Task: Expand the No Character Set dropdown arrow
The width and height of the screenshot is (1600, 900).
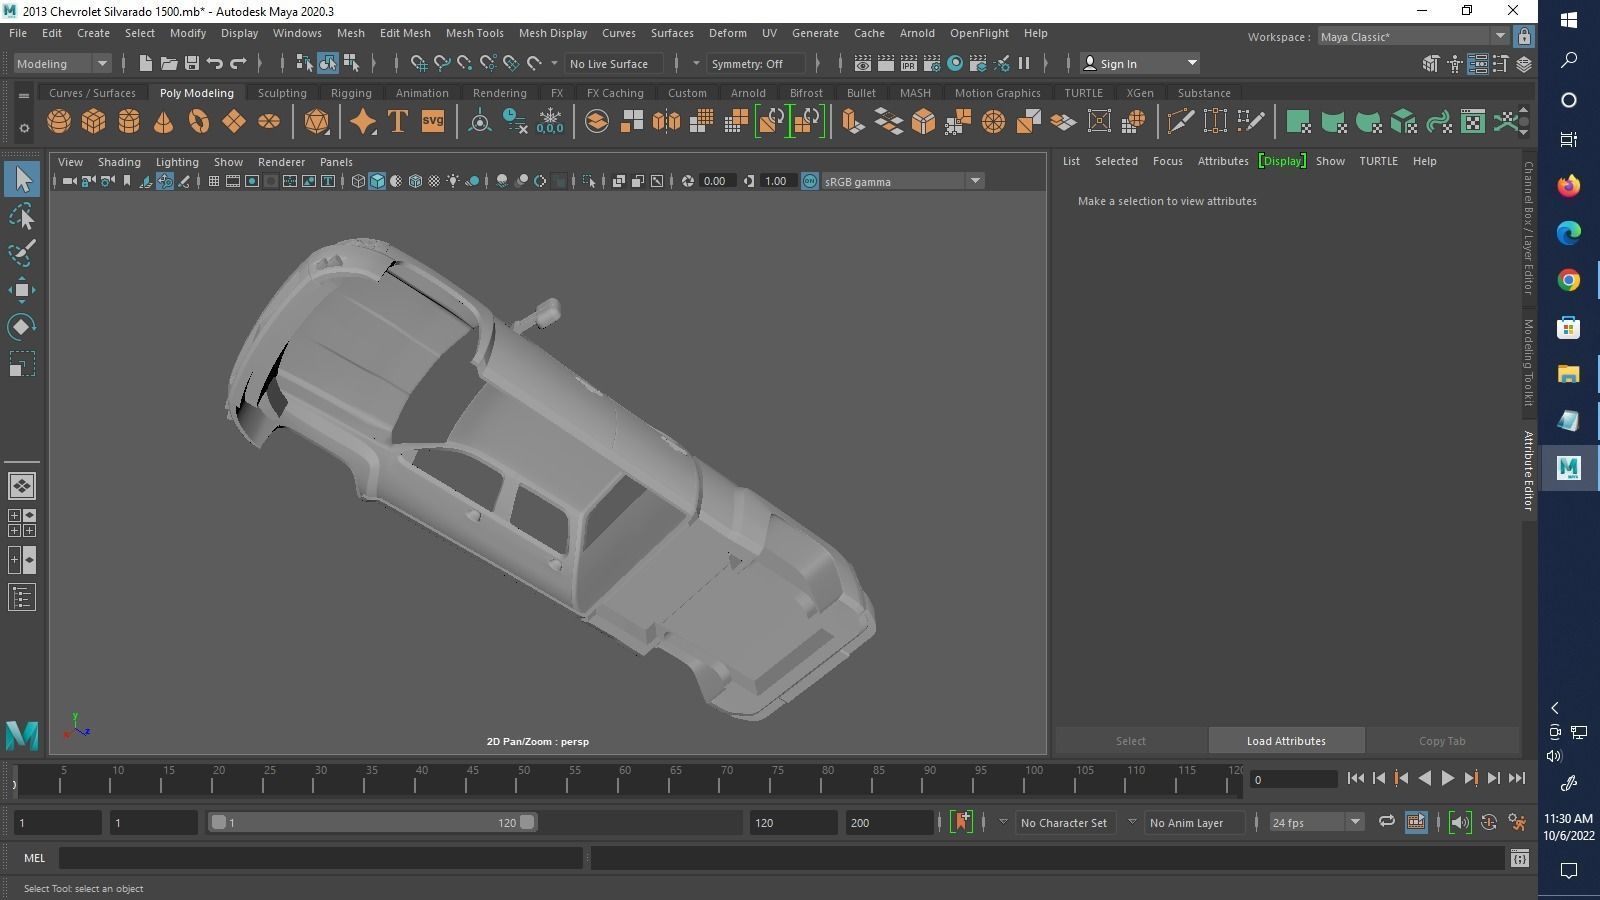Action: click(1003, 822)
